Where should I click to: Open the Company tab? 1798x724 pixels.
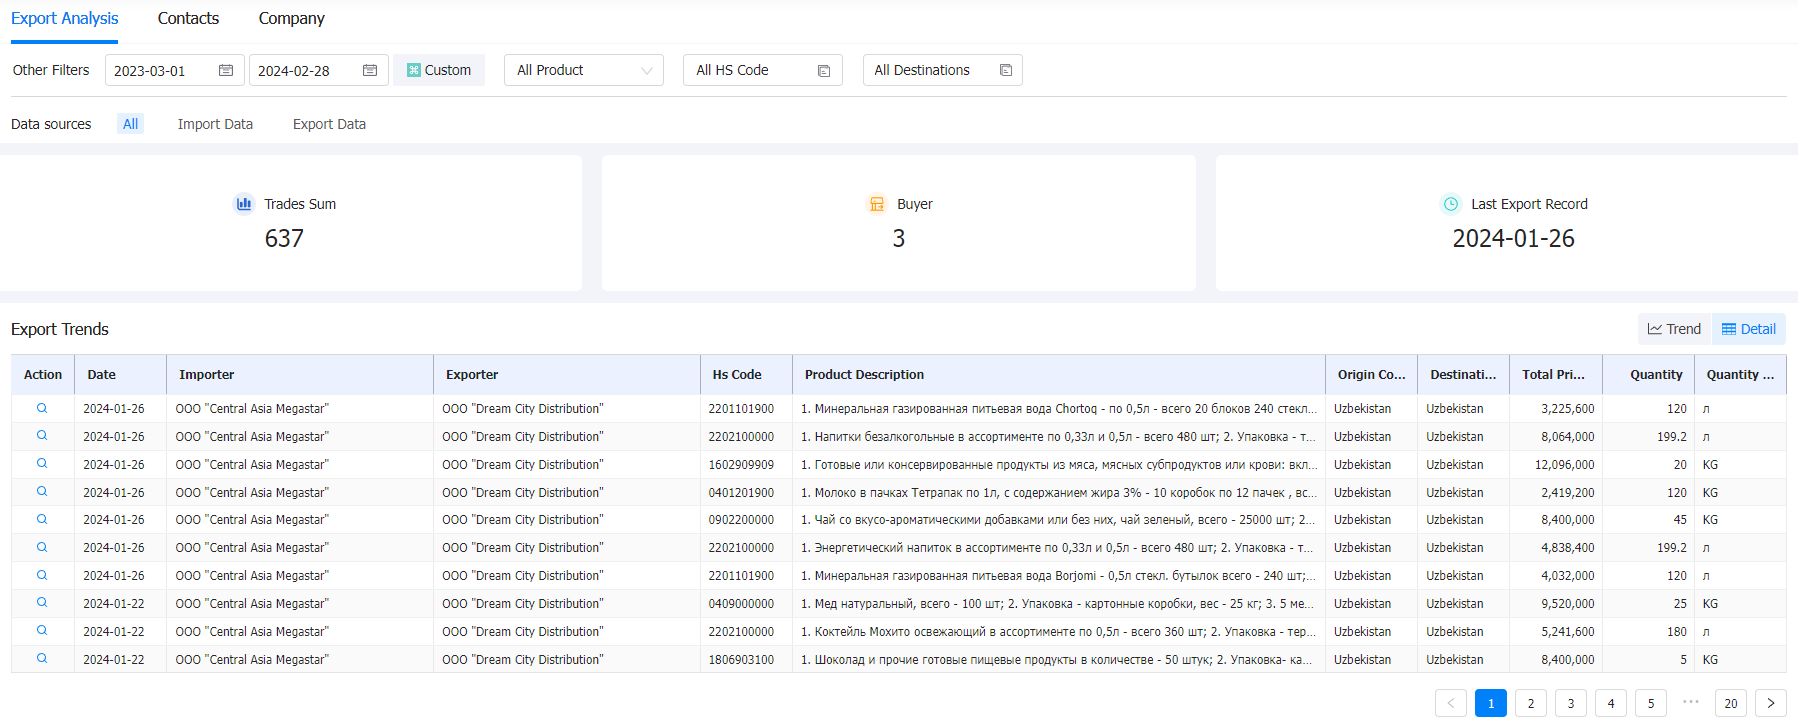pyautogui.click(x=291, y=18)
